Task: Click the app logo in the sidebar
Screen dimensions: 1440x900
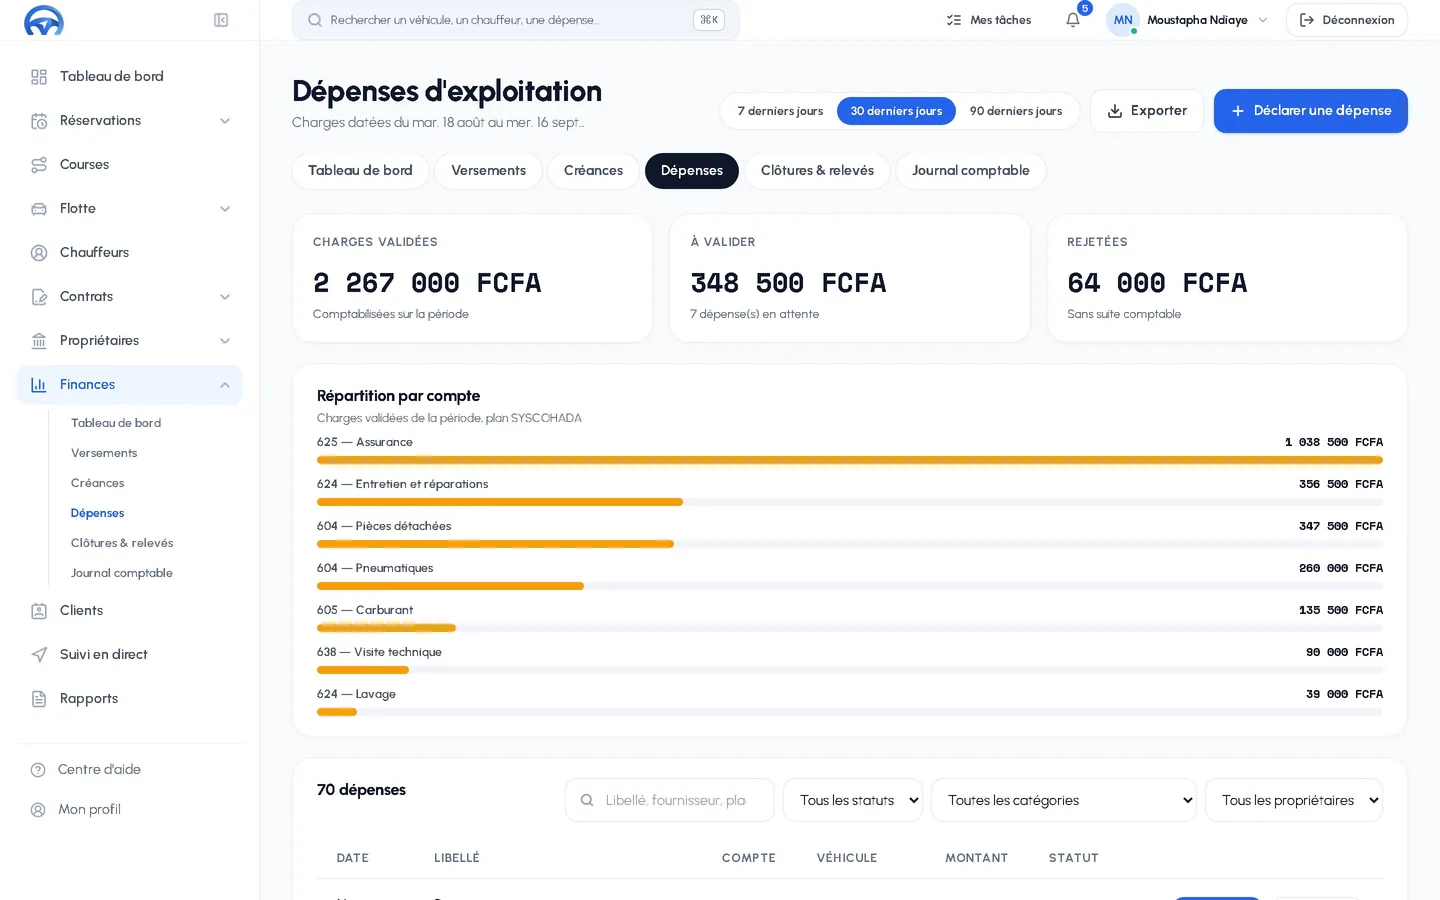Action: pos(44,20)
